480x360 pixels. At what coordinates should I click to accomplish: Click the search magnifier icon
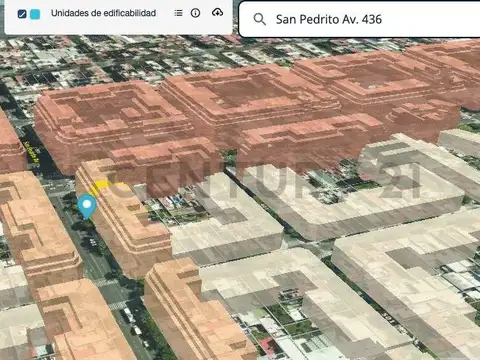(259, 19)
